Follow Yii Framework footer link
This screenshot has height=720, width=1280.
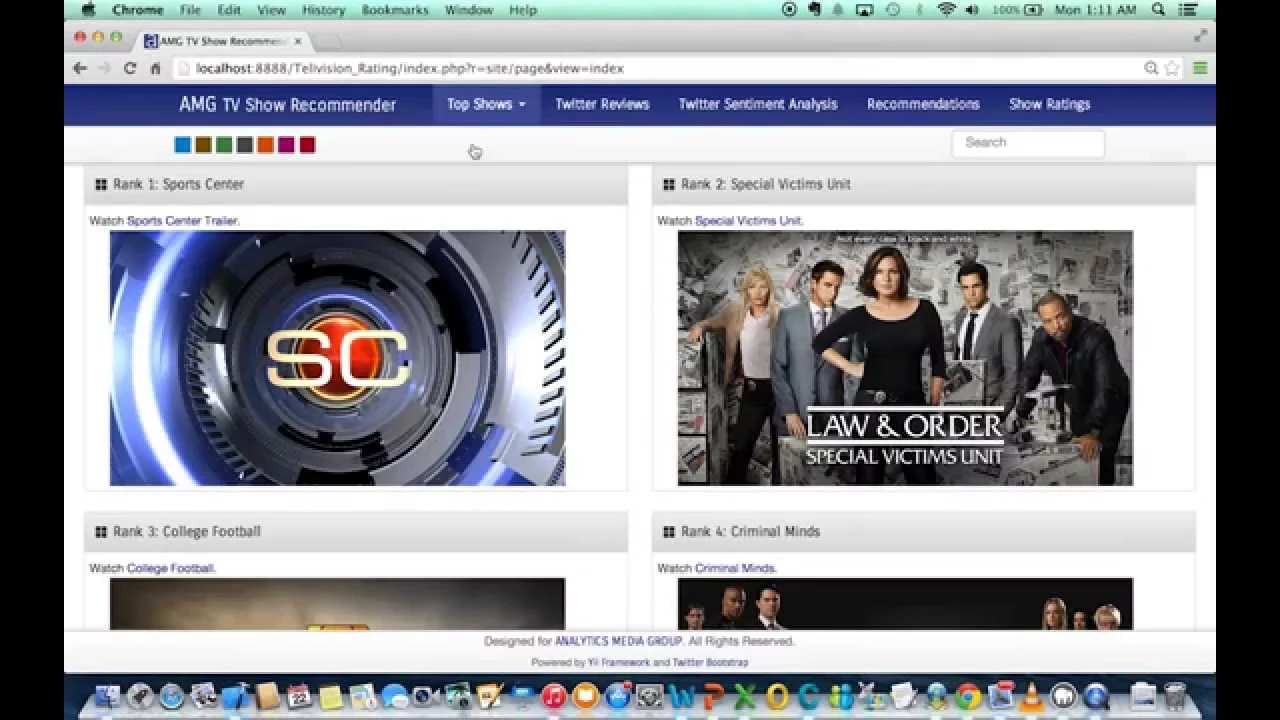[x=618, y=663]
